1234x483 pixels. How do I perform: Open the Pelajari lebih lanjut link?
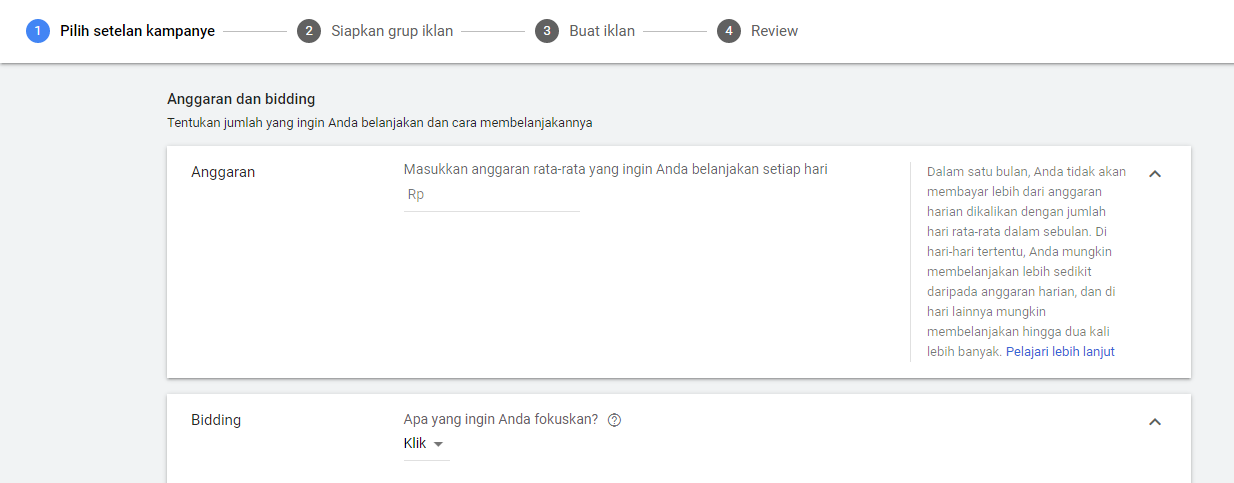[1060, 352]
